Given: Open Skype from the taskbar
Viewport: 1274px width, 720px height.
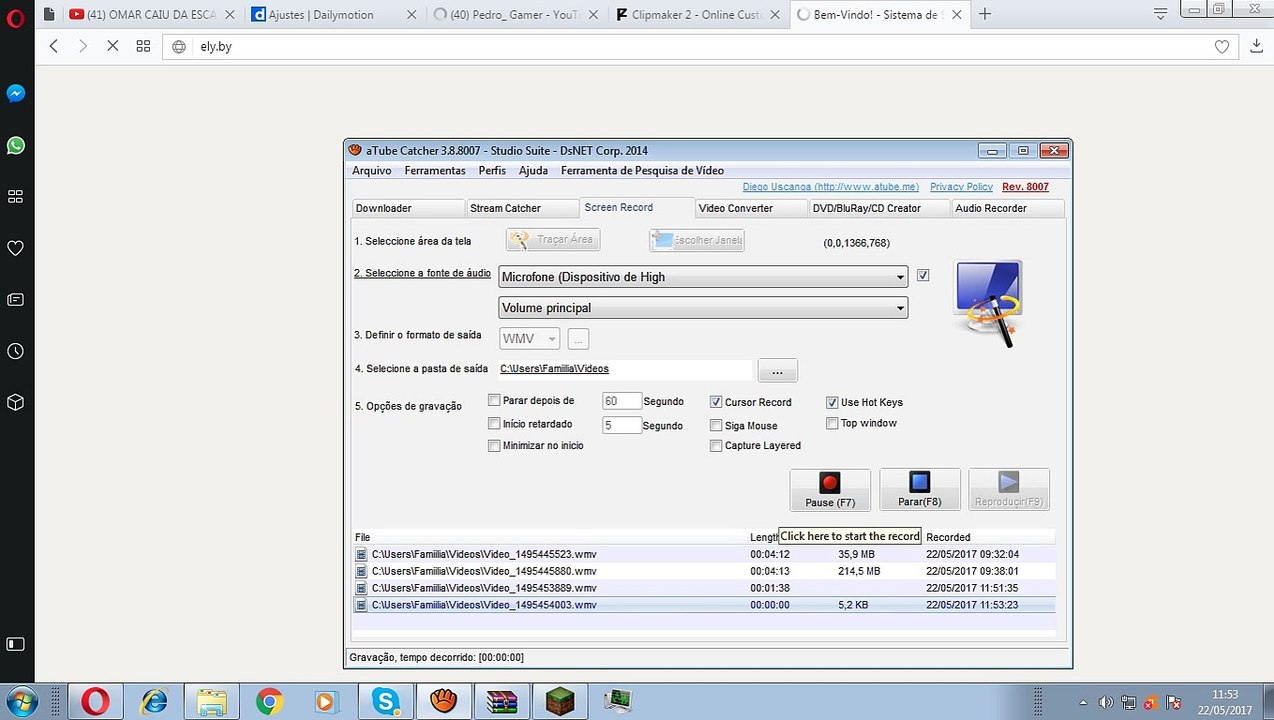Looking at the screenshot, I should click(385, 702).
